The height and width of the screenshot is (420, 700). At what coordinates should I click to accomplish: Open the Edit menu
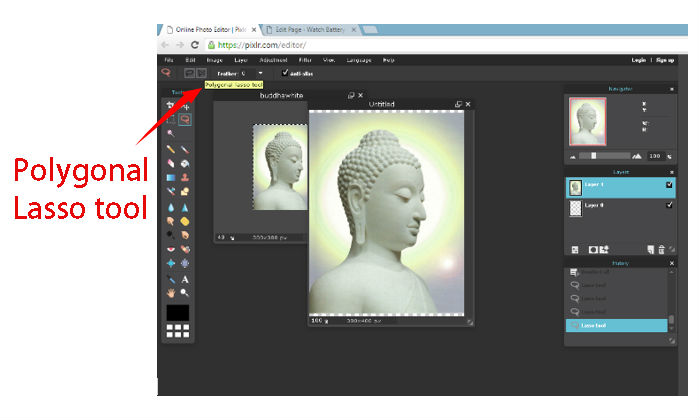pos(191,60)
